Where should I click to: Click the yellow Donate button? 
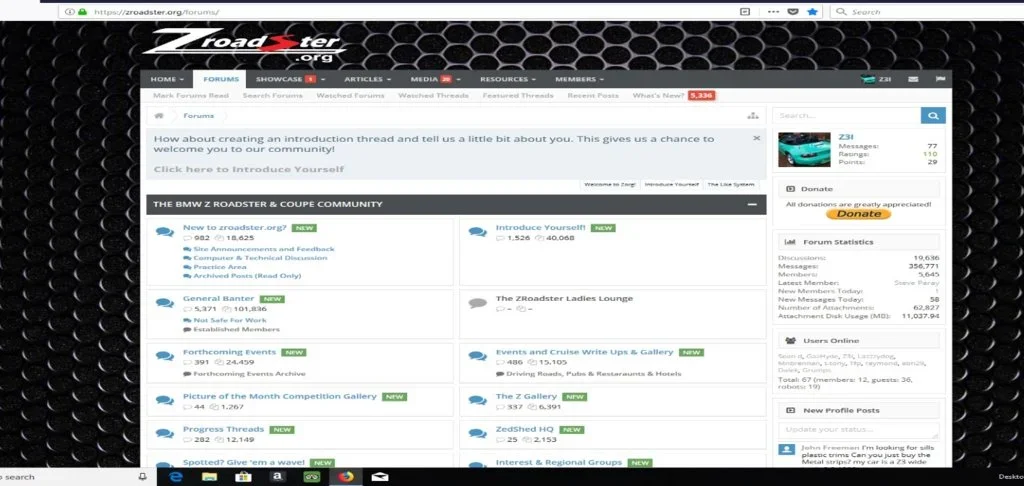click(x=859, y=214)
